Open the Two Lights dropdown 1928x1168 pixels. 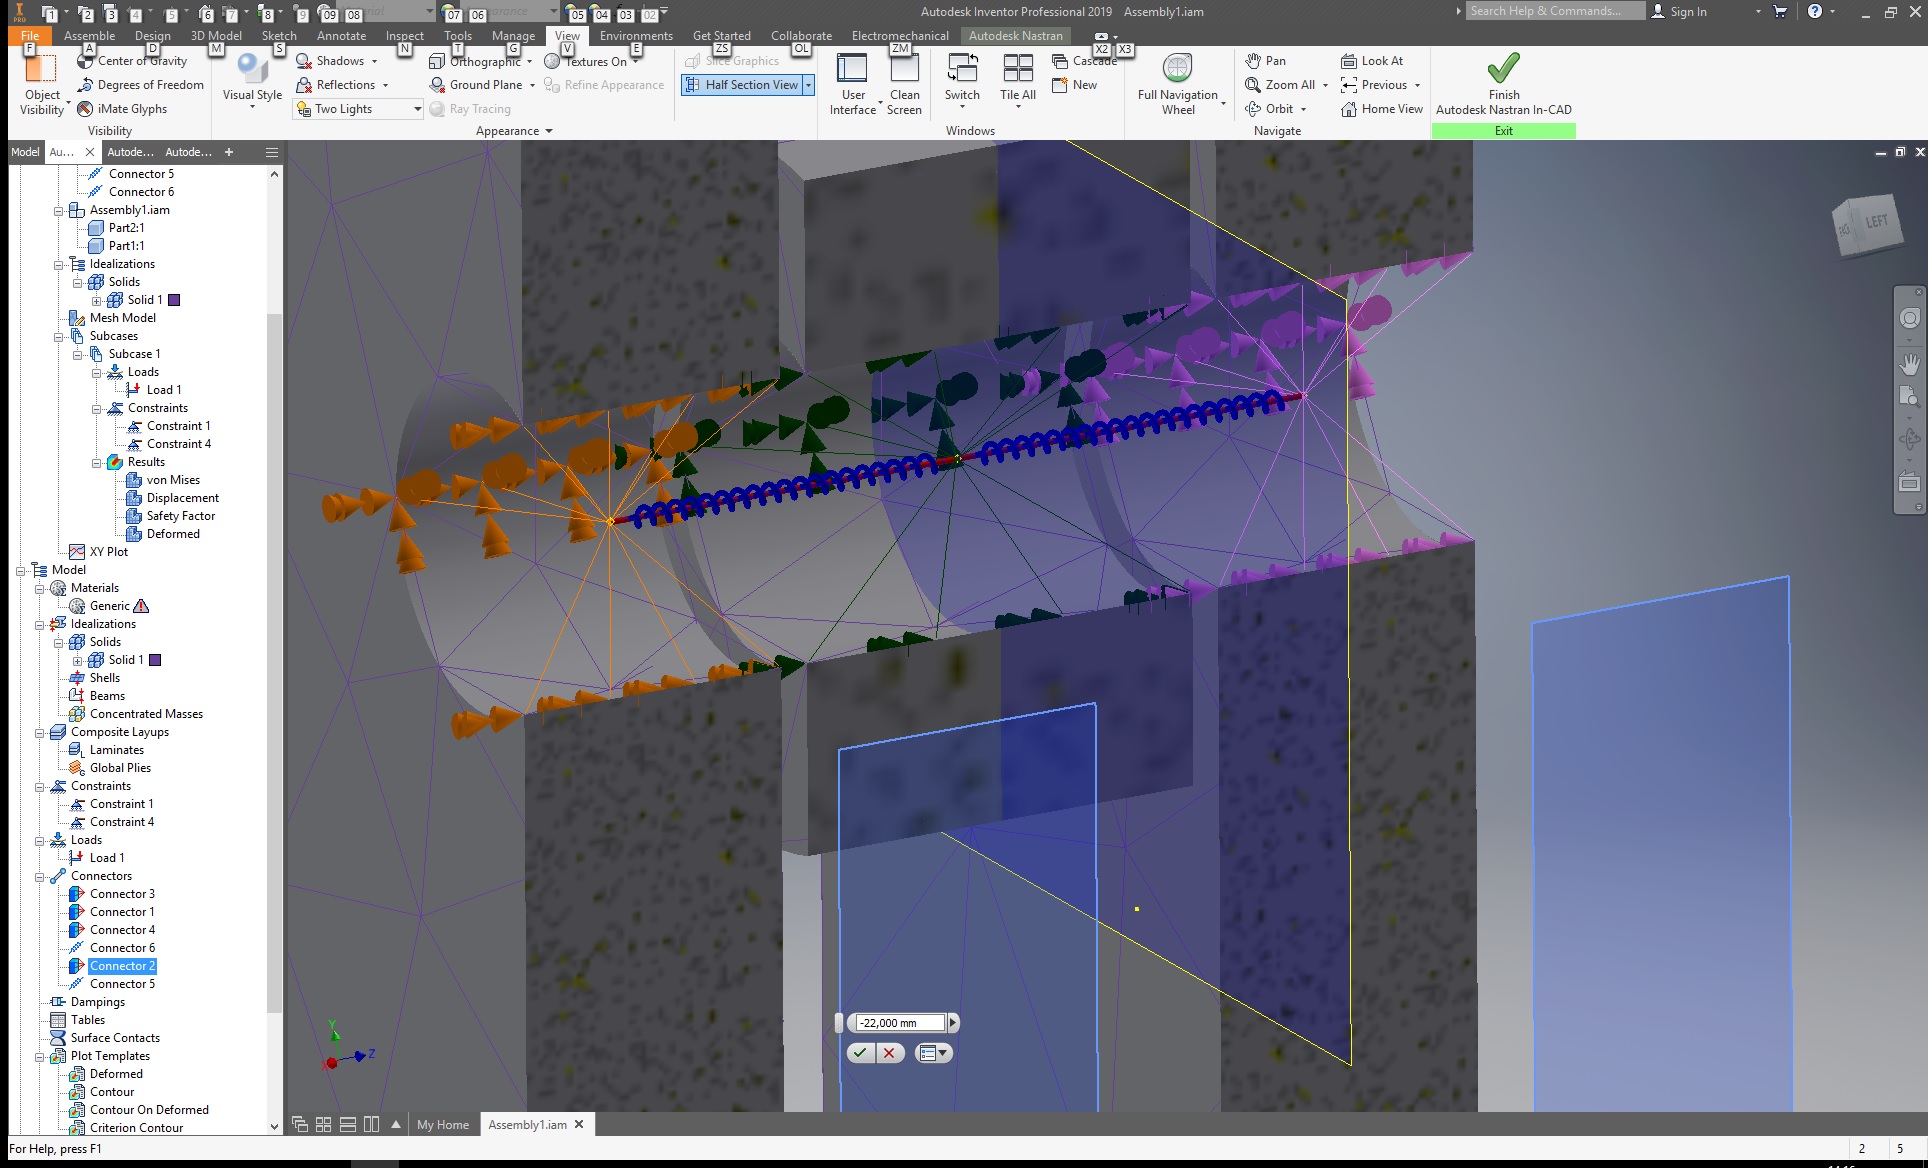(x=419, y=109)
